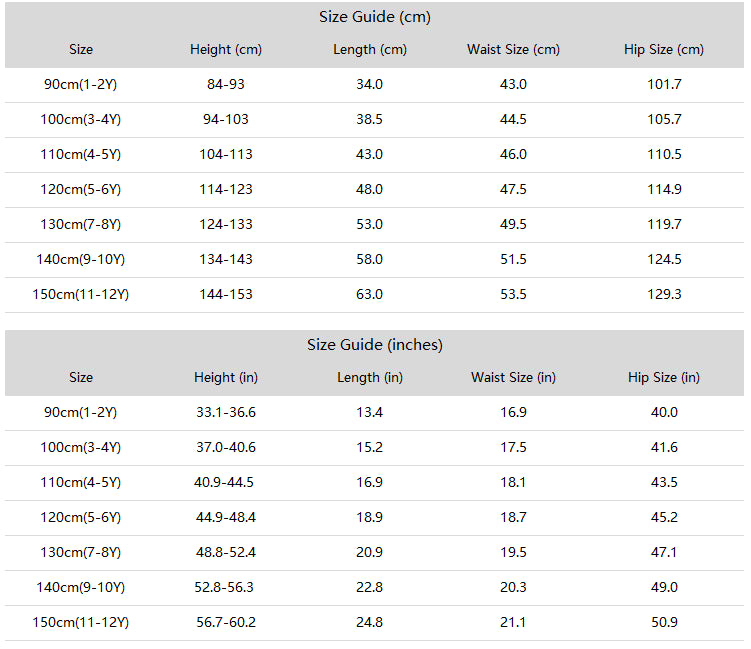751x649 pixels.
Task: Click the waist value 47.5
Action: coord(513,189)
